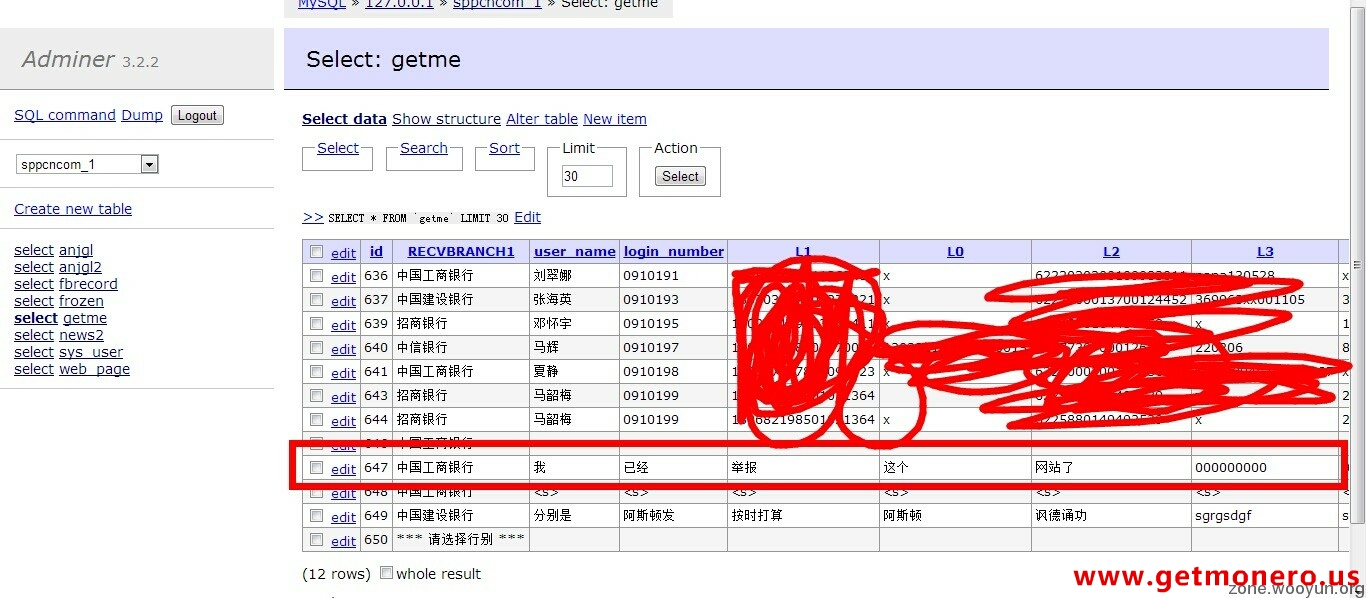Viewport: 1366px width, 598px height.
Task: Click the New item link
Action: 615,119
